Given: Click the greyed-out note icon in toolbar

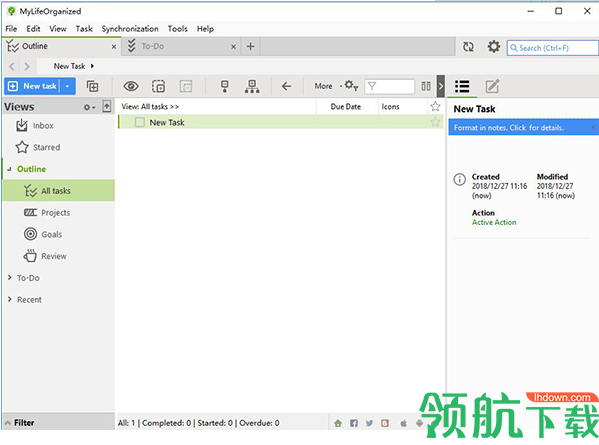Looking at the screenshot, I should [186, 86].
